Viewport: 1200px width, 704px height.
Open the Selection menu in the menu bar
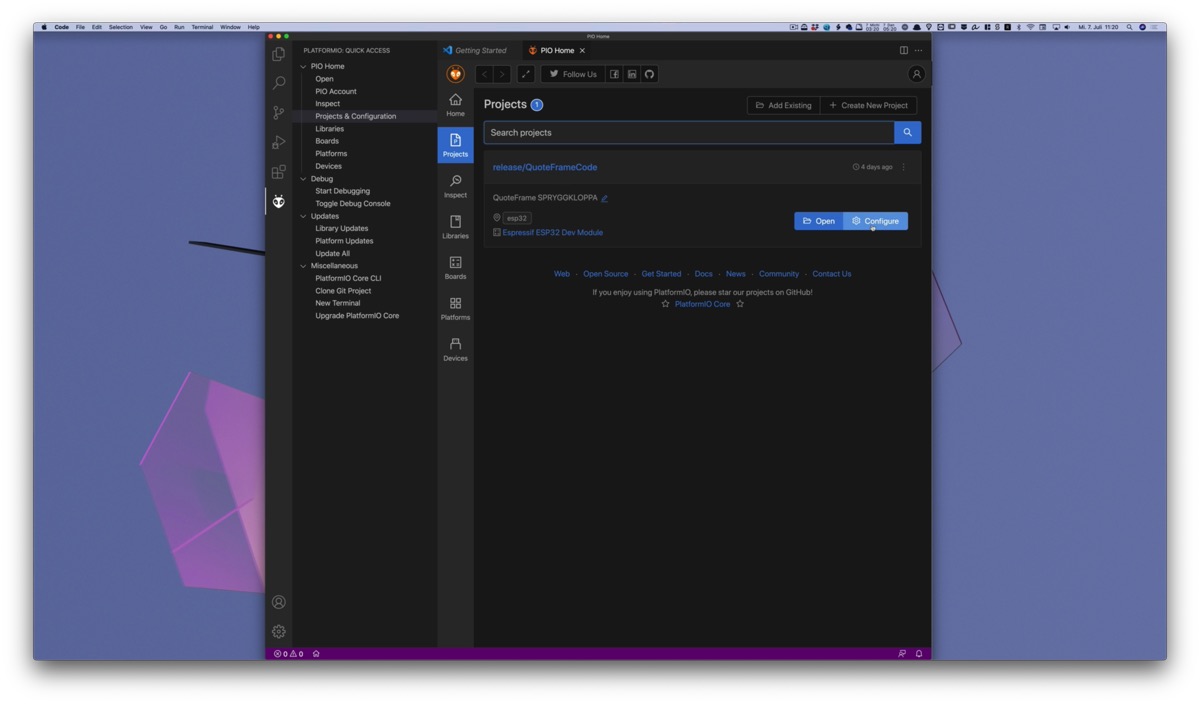pyautogui.click(x=120, y=27)
